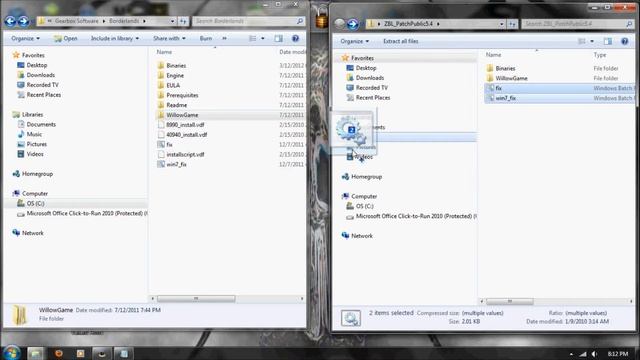
Task: Change view icon in ZBL_PatchPublic toolbar
Action: 582,41
